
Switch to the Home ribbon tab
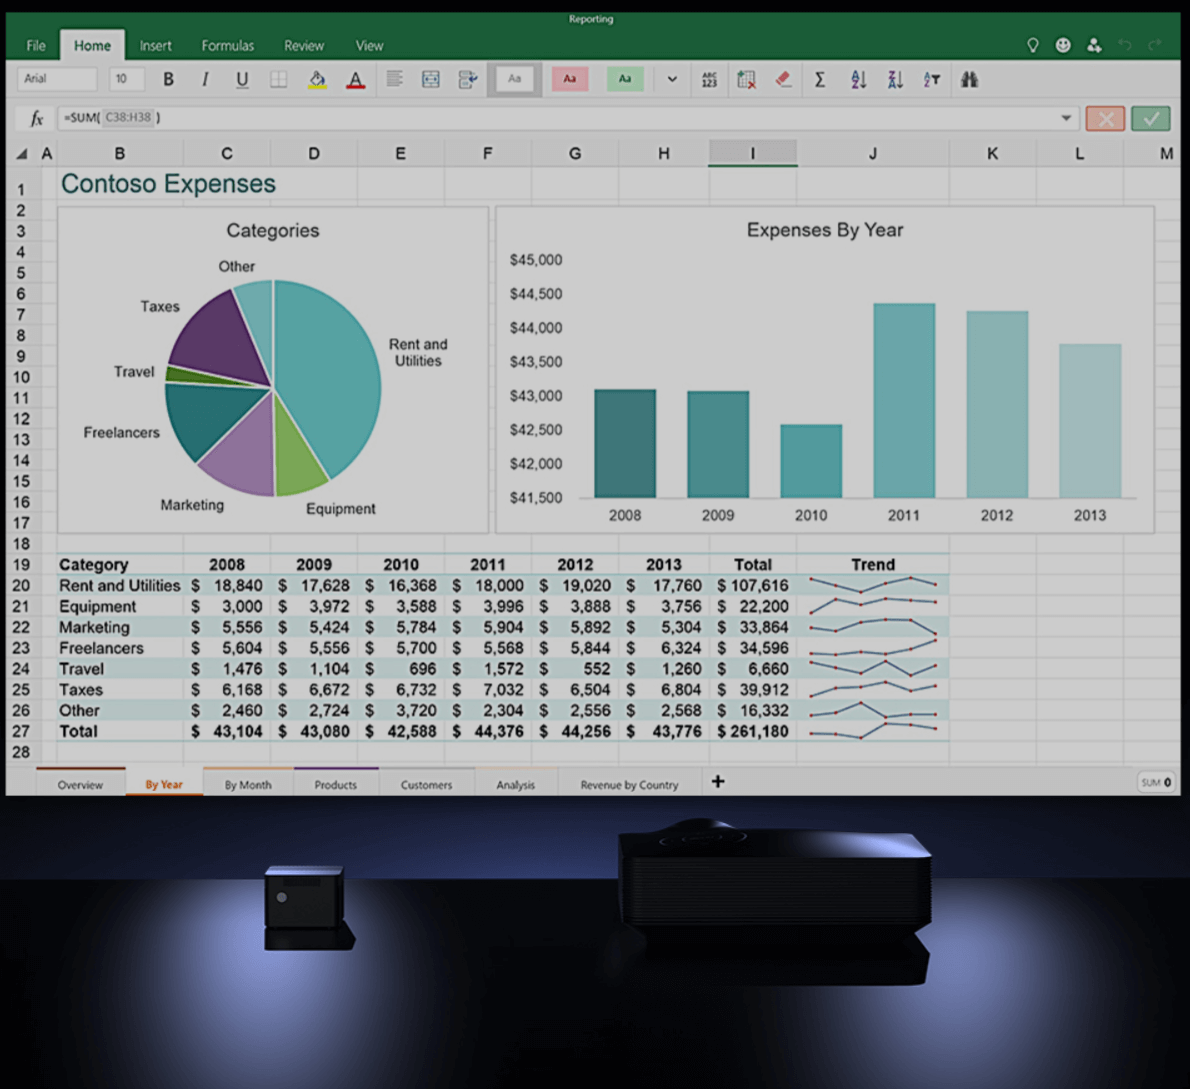coord(92,46)
